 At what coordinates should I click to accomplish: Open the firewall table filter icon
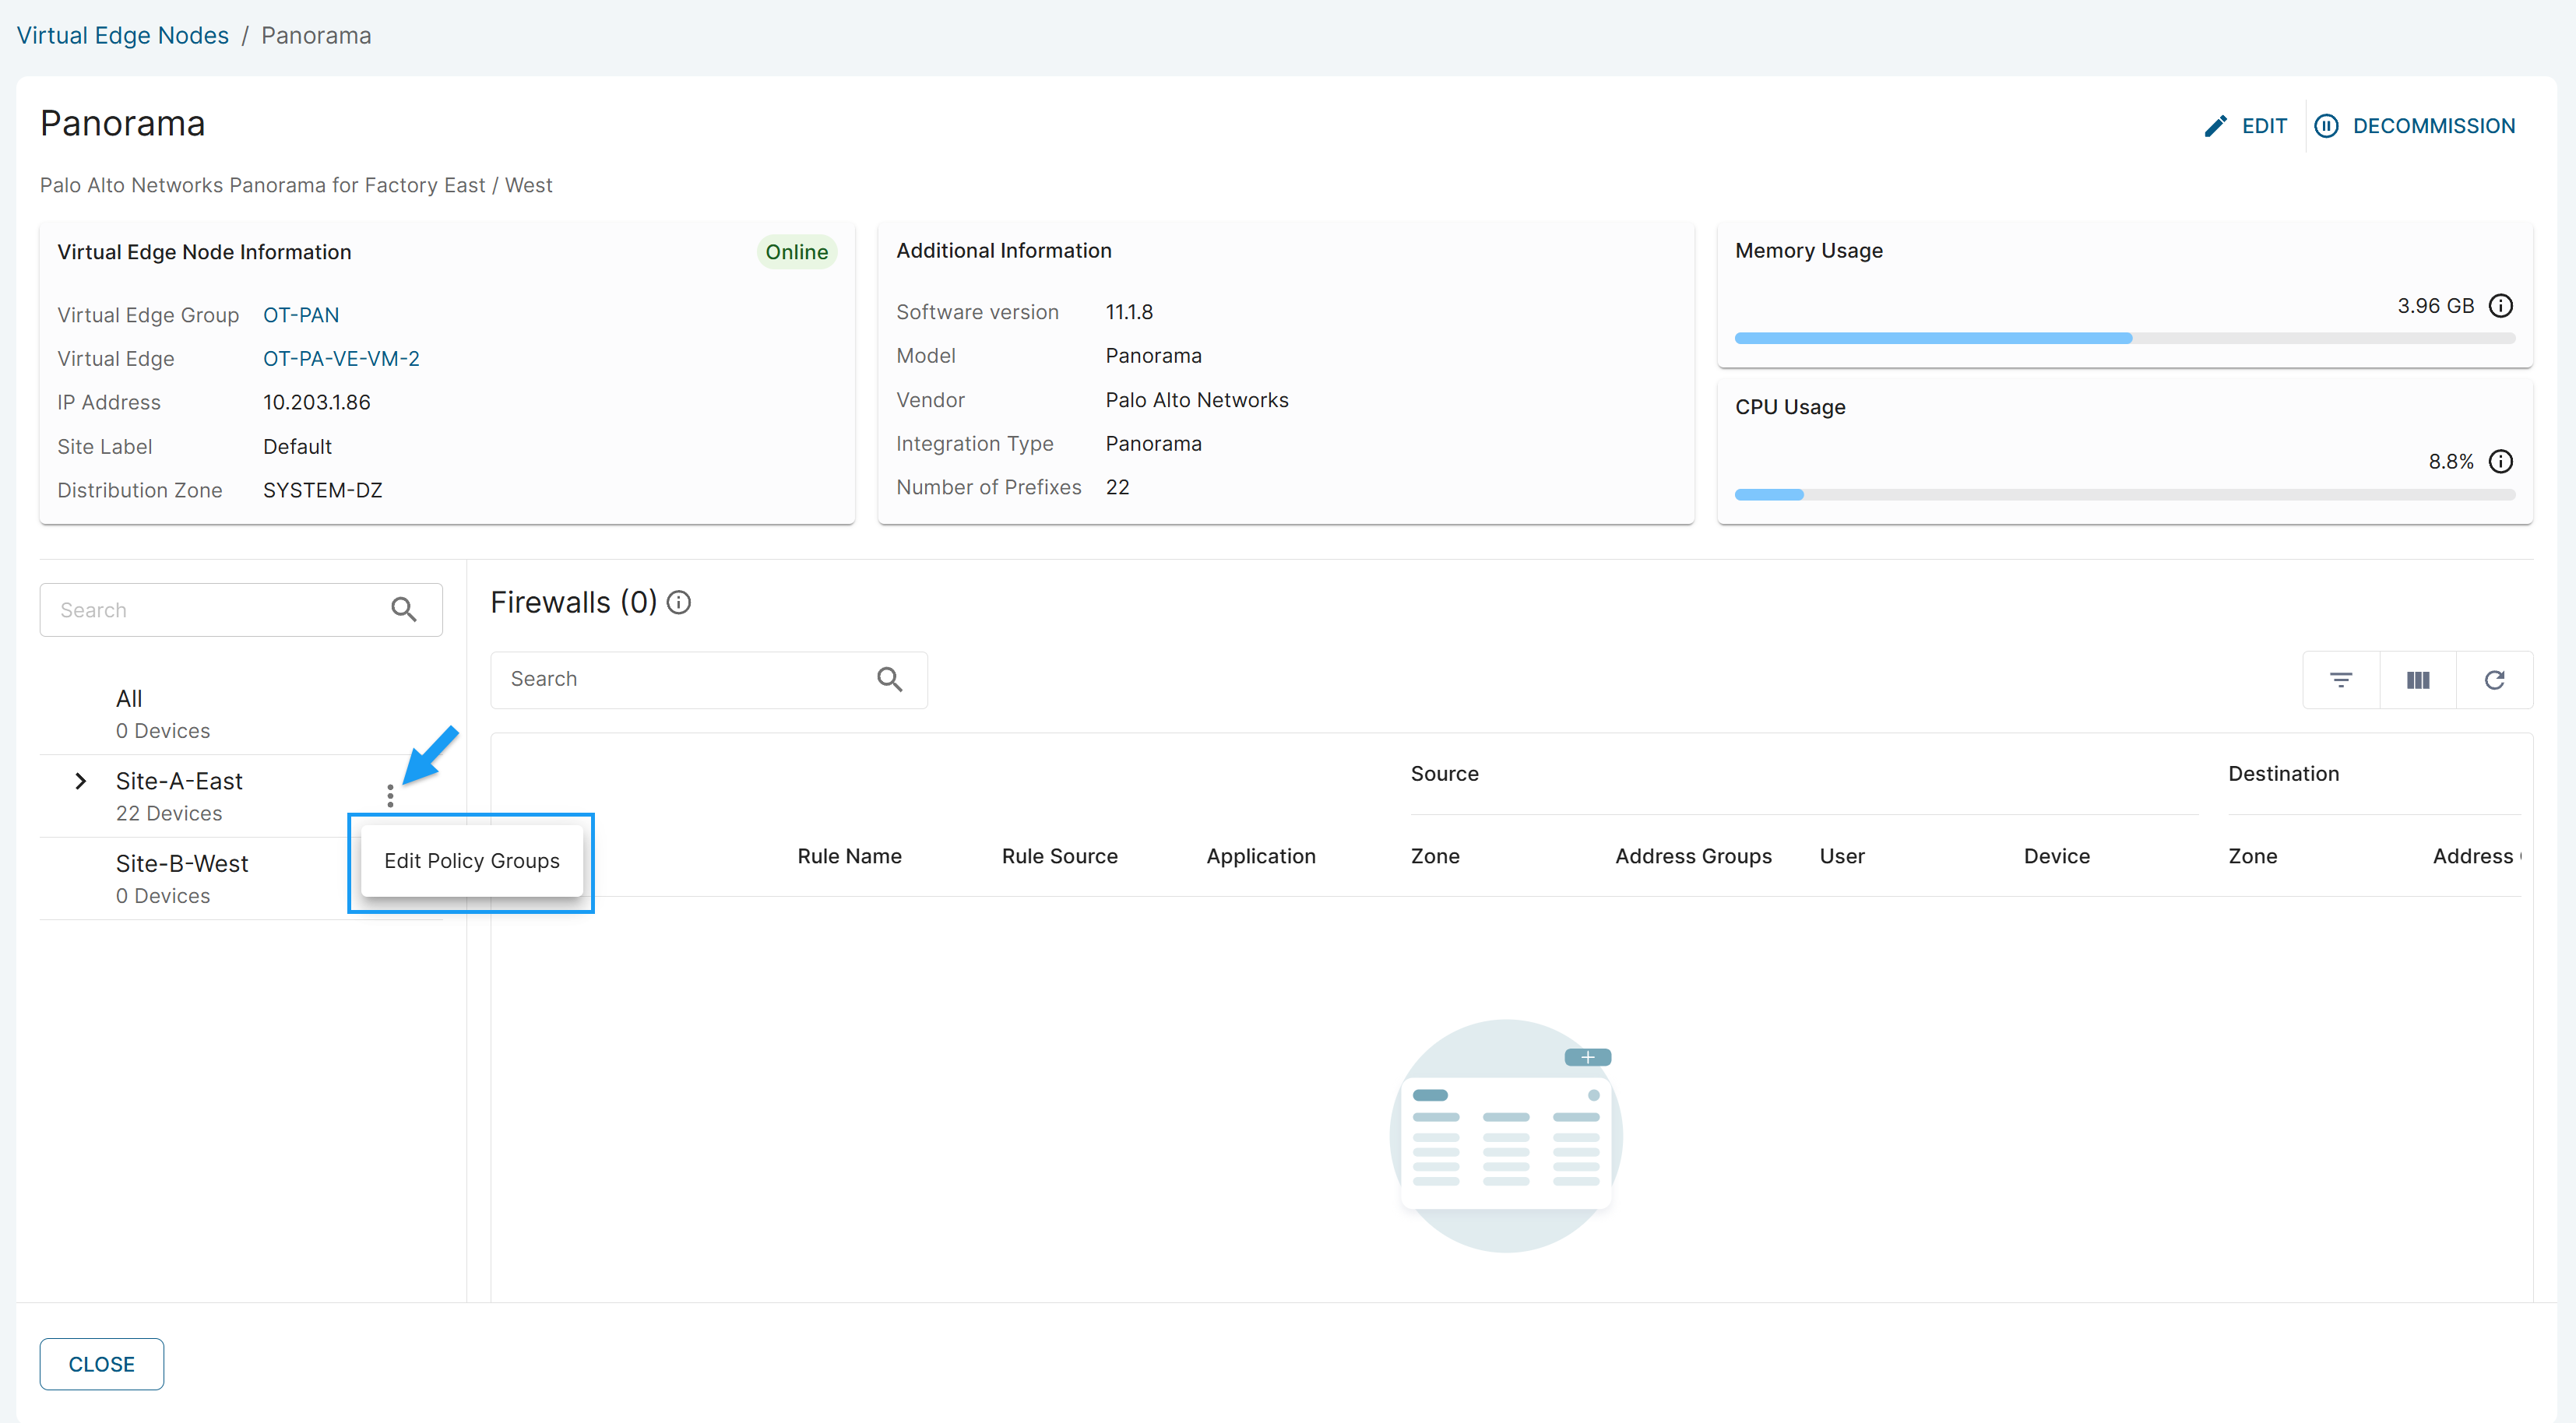tap(2341, 680)
